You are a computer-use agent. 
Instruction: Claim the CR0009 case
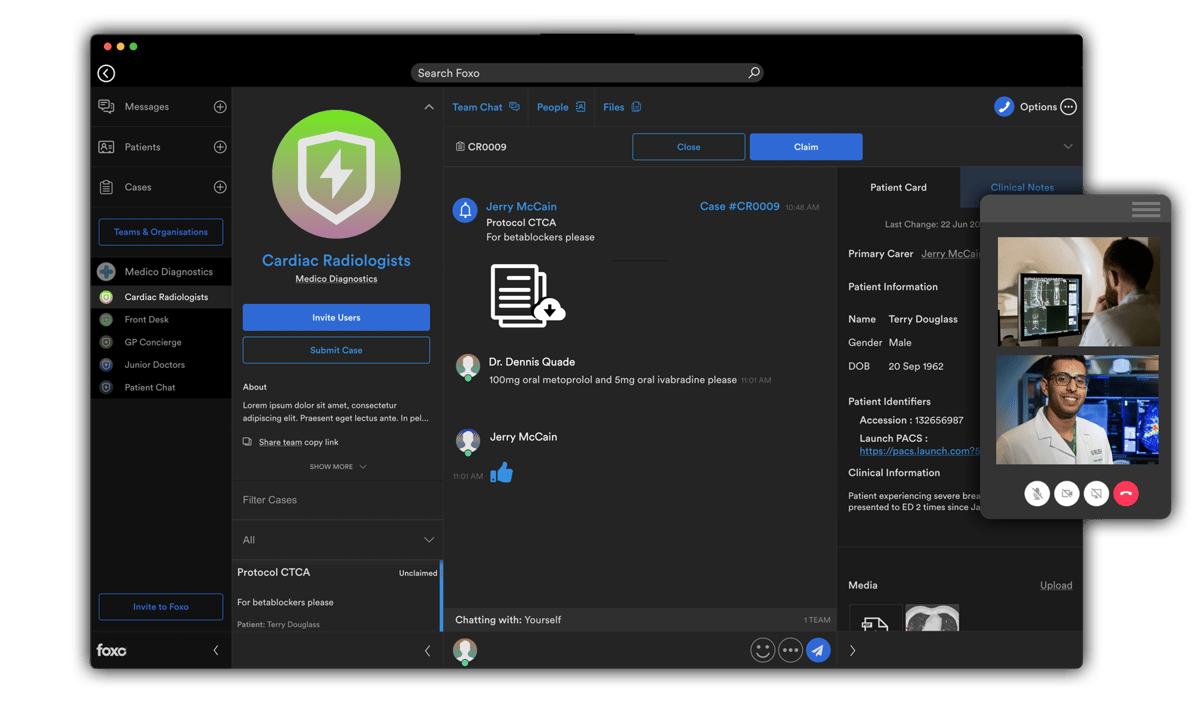805,146
